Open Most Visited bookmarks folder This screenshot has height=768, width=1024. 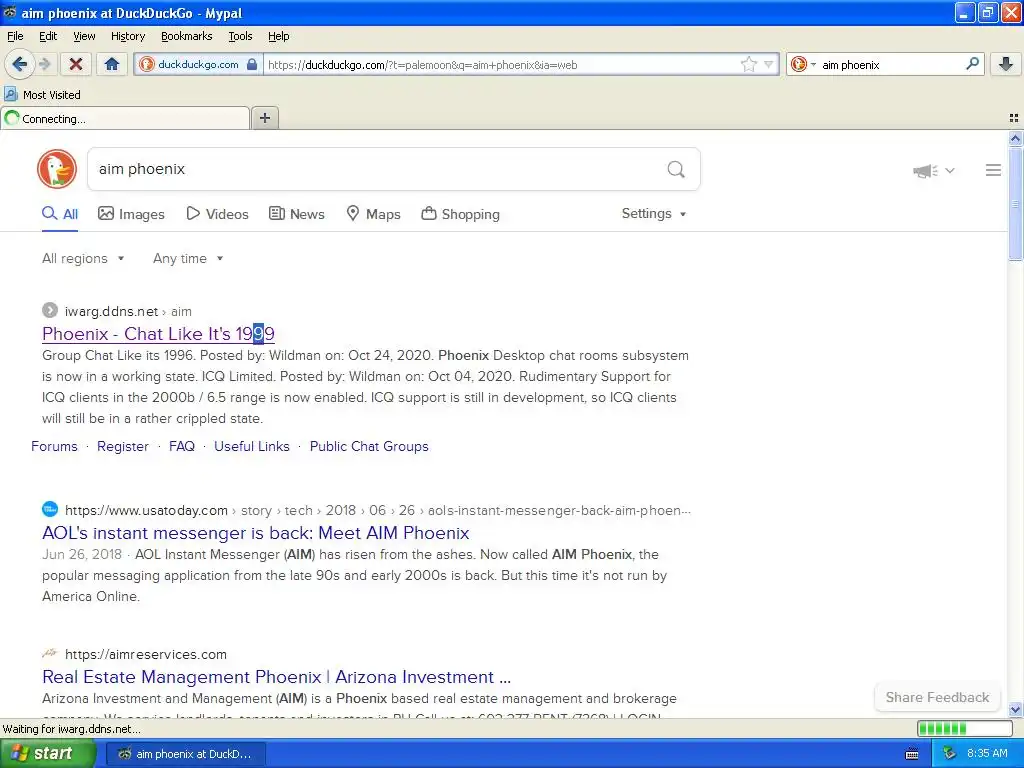43,95
